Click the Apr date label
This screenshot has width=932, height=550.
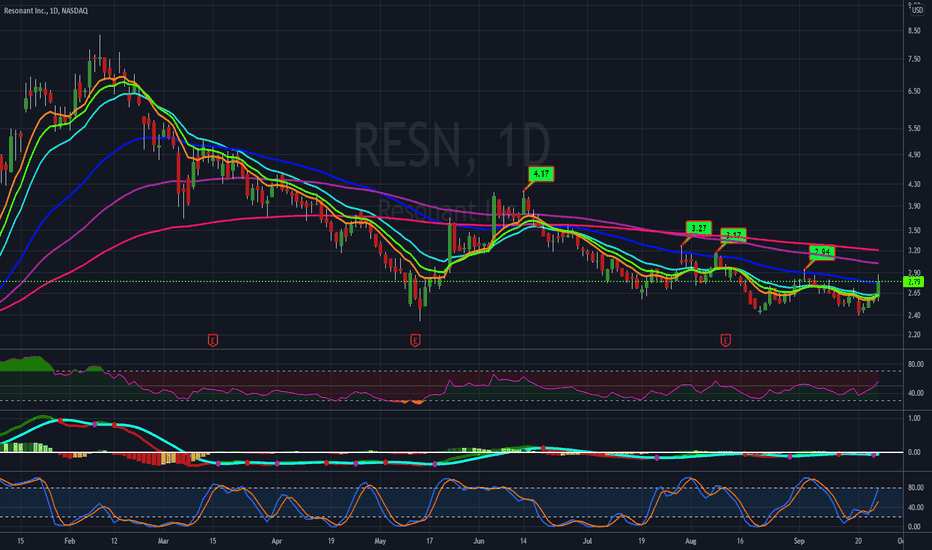(x=276, y=541)
